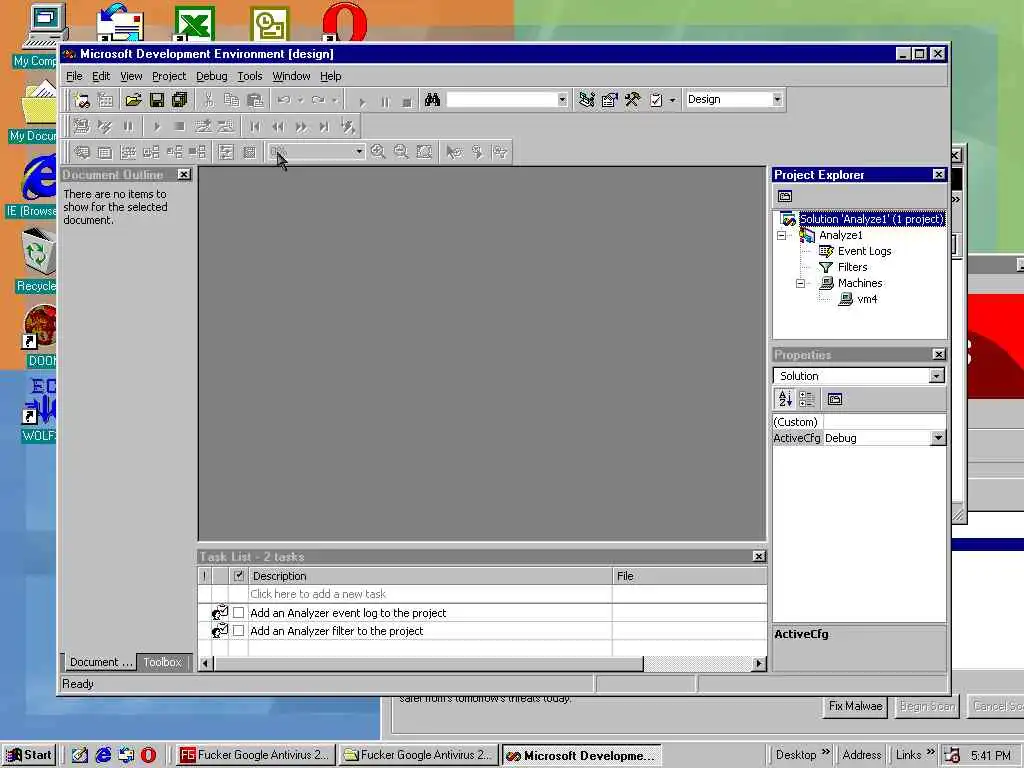This screenshot has height=768, width=1024.
Task: Open the Tools menu
Action: point(249,76)
